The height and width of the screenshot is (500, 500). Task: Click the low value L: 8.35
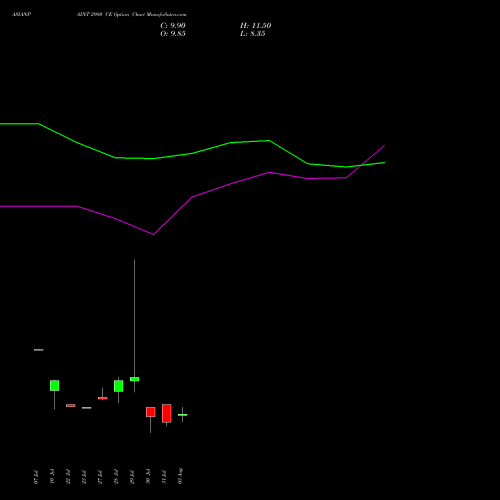coord(253,34)
